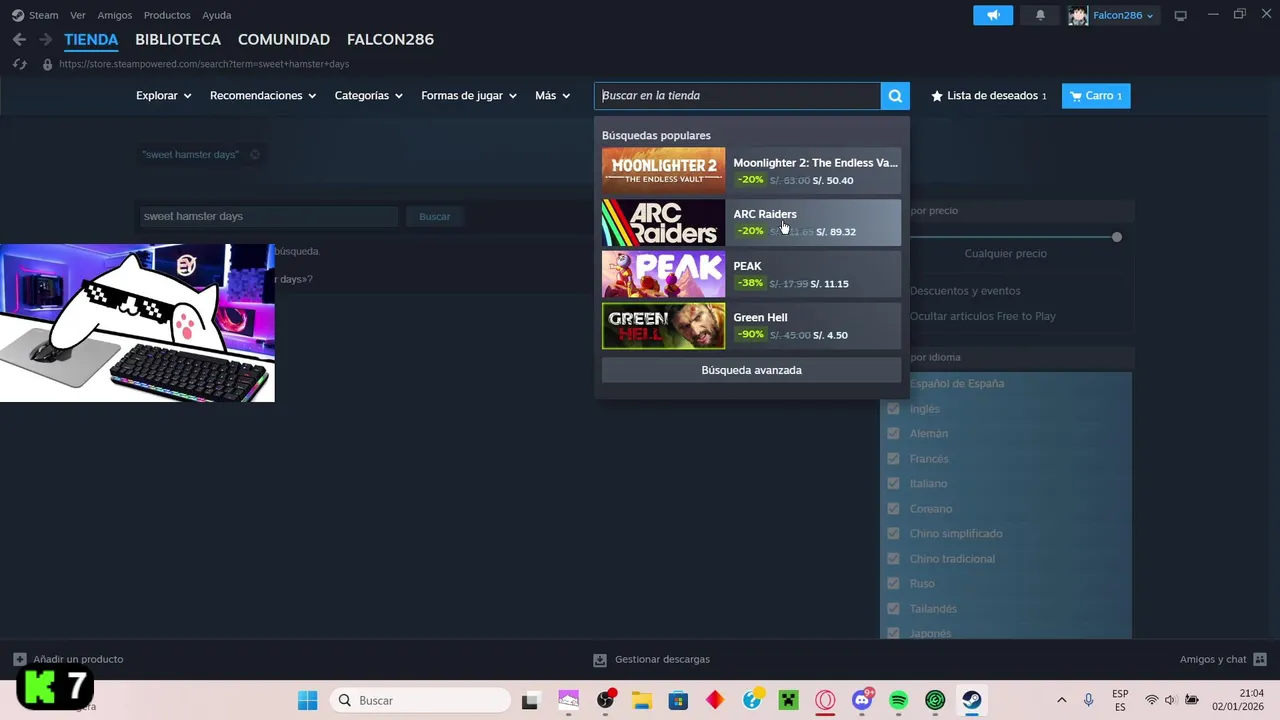Expand the Categorías dropdown
This screenshot has width=1280, height=720.
(x=369, y=96)
